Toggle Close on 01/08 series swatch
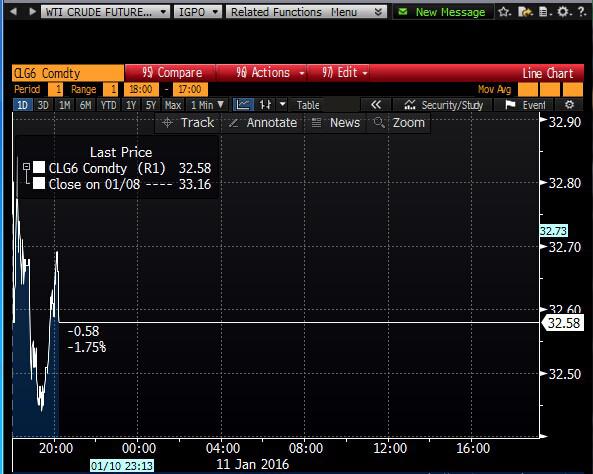 click(39, 183)
